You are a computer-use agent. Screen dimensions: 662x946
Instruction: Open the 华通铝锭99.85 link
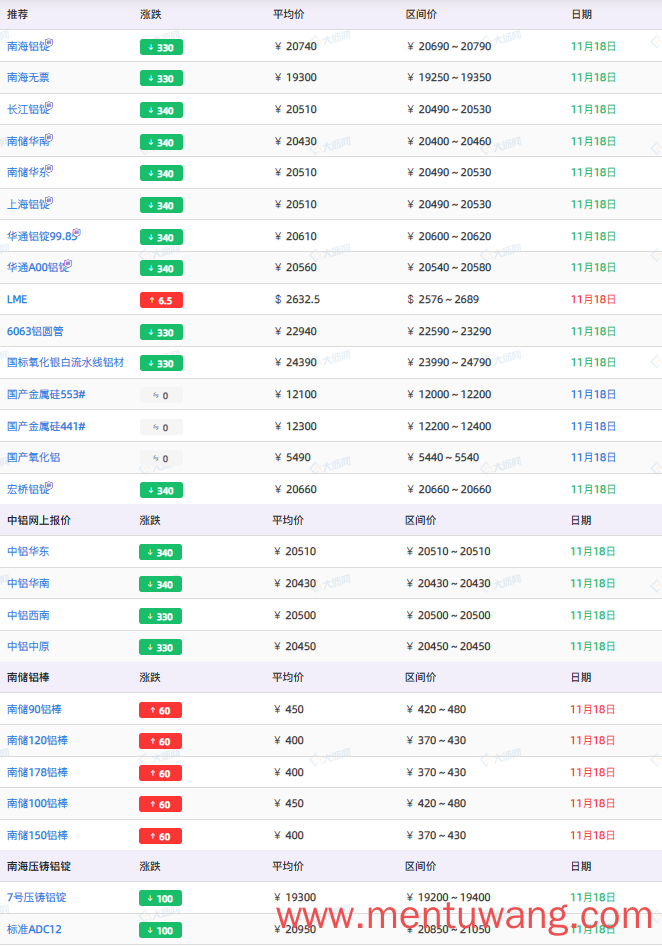click(x=40, y=236)
